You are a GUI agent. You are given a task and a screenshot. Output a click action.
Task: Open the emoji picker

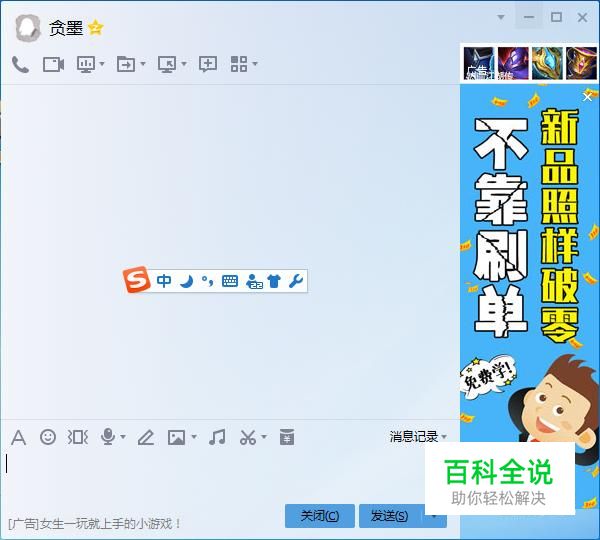point(48,437)
